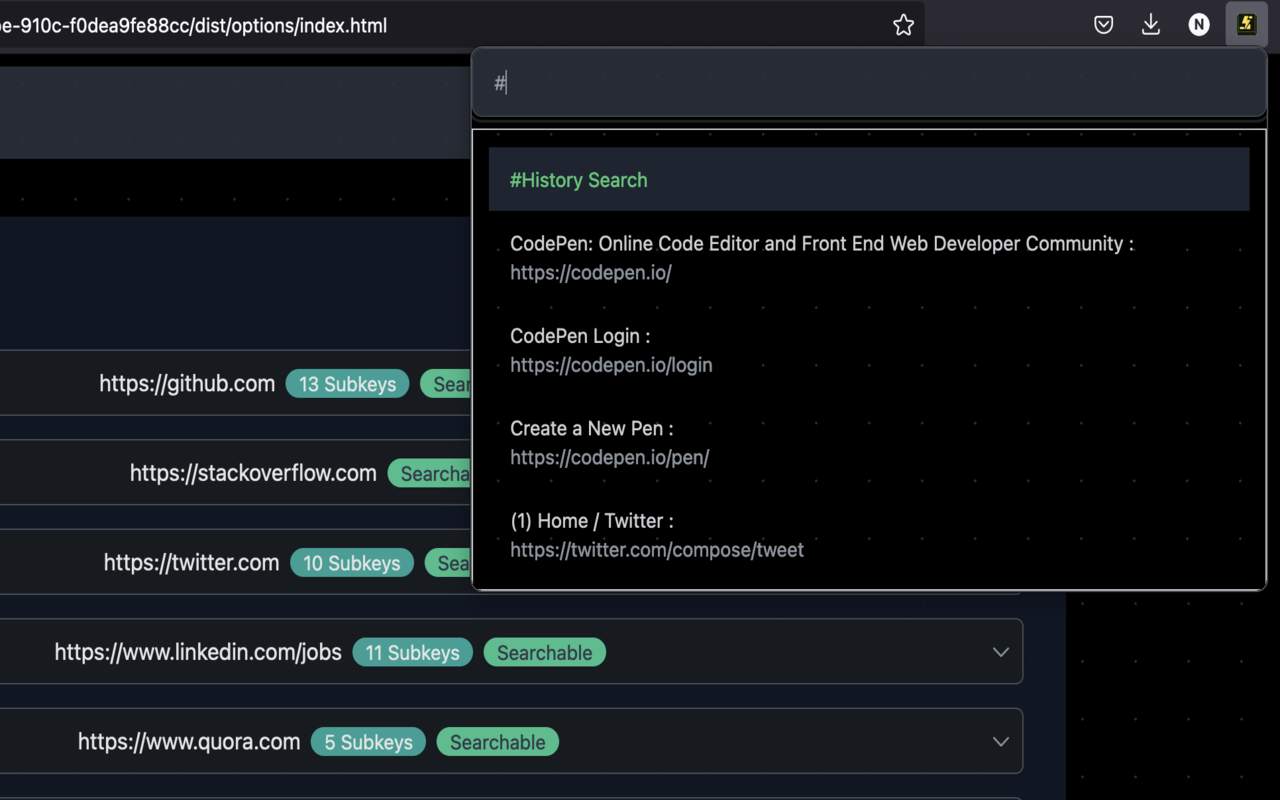
Task: Expand the linkedin.com/jobs row chevron
Action: [1000, 652]
